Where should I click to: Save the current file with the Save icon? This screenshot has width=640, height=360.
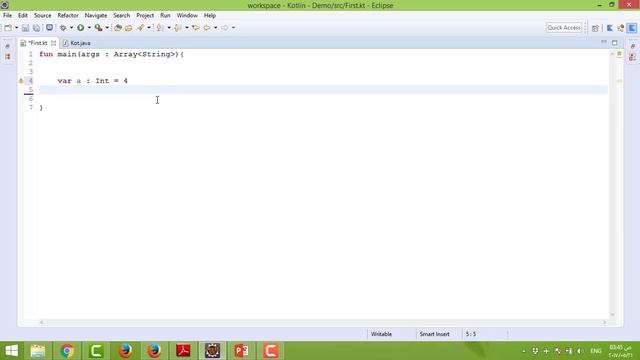coord(25,28)
